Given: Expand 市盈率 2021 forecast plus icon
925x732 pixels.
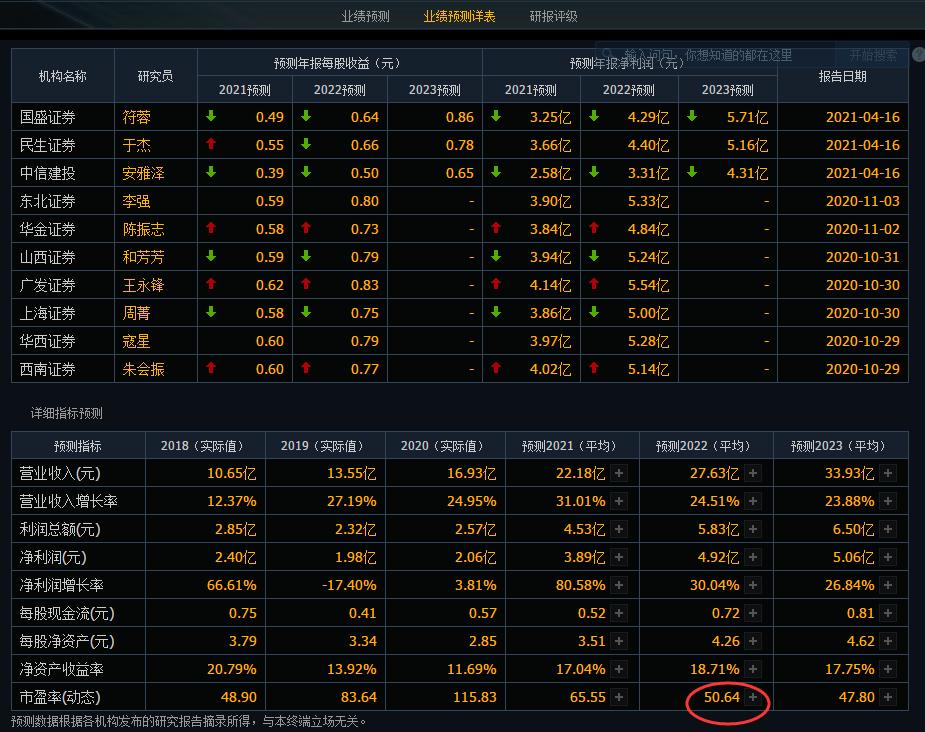Looking at the screenshot, I should pyautogui.click(x=619, y=697).
